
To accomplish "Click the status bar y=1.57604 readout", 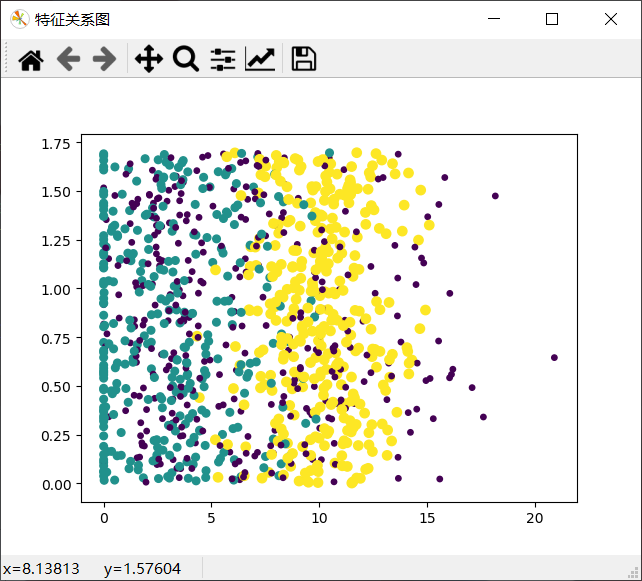I will coord(142,568).
